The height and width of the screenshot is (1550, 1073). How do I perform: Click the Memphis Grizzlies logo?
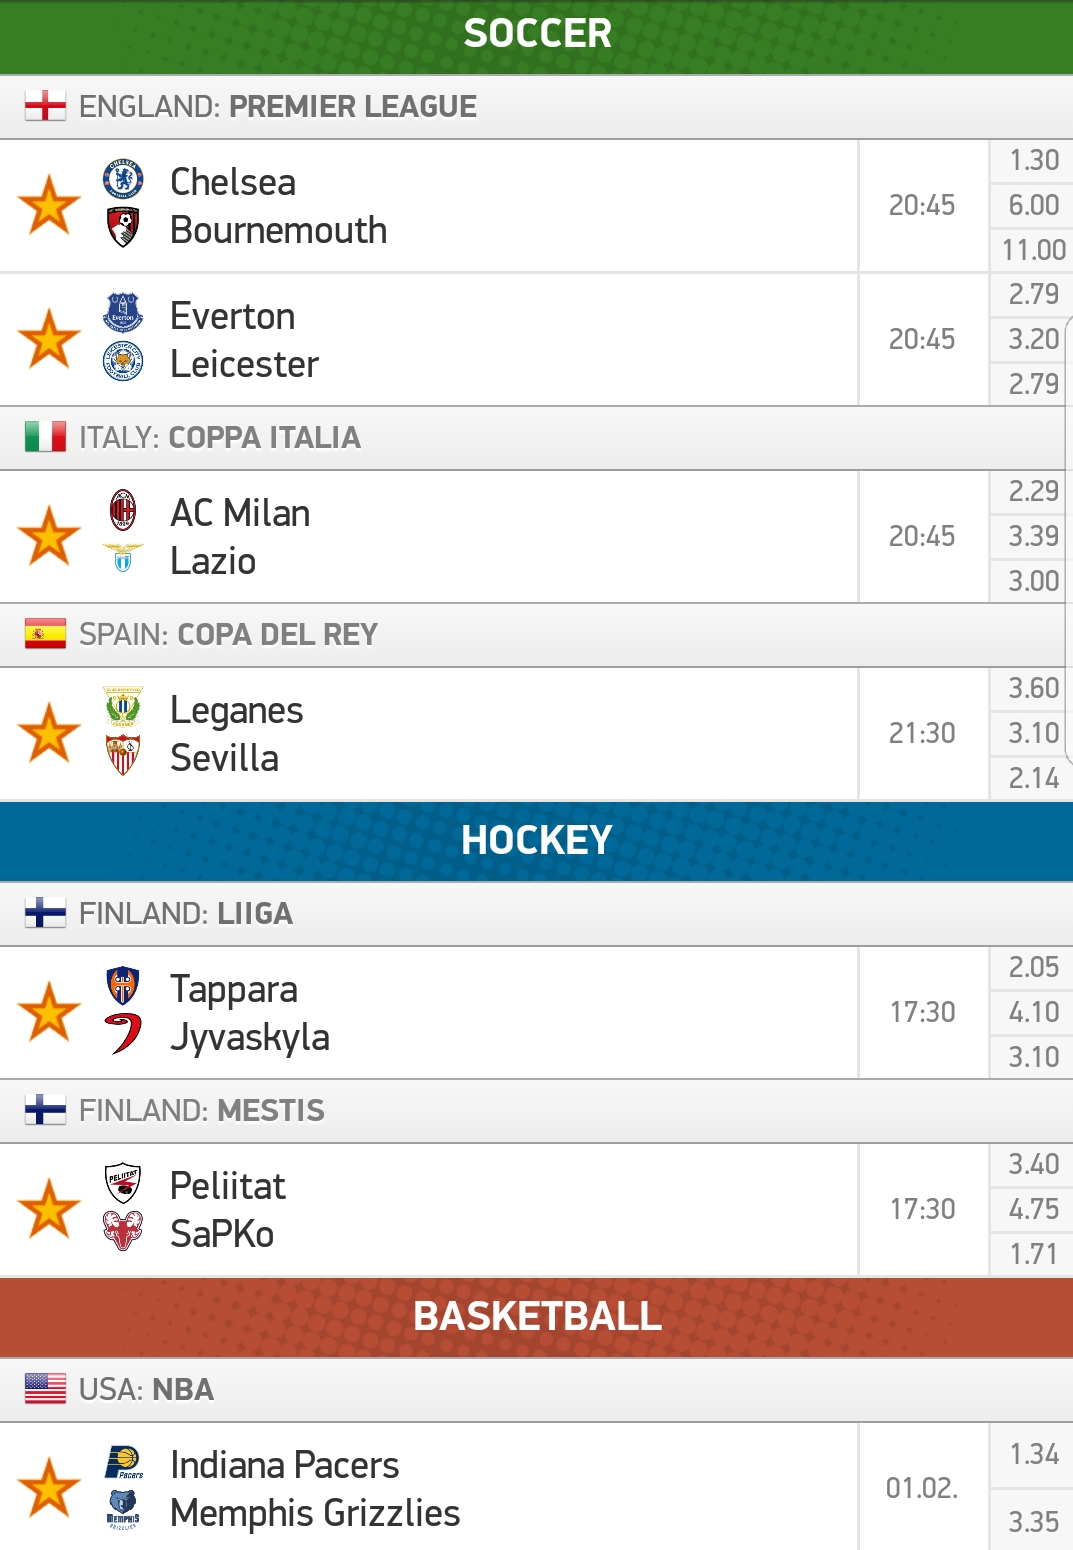coord(123,1509)
